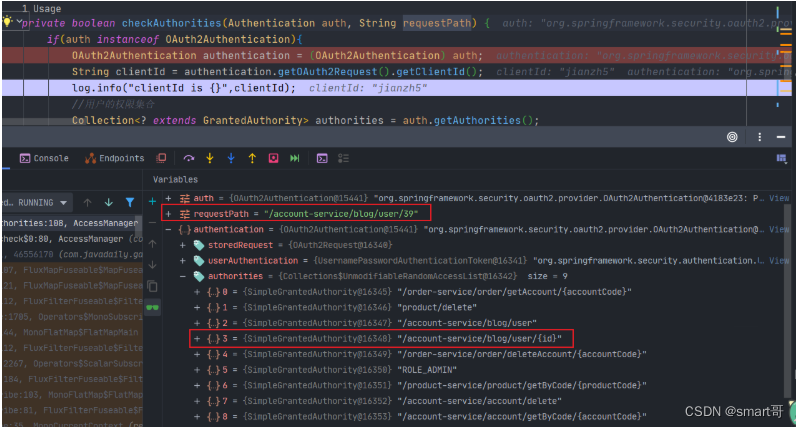Click View link on authentication row
800x428 pixels.
pos(779,230)
